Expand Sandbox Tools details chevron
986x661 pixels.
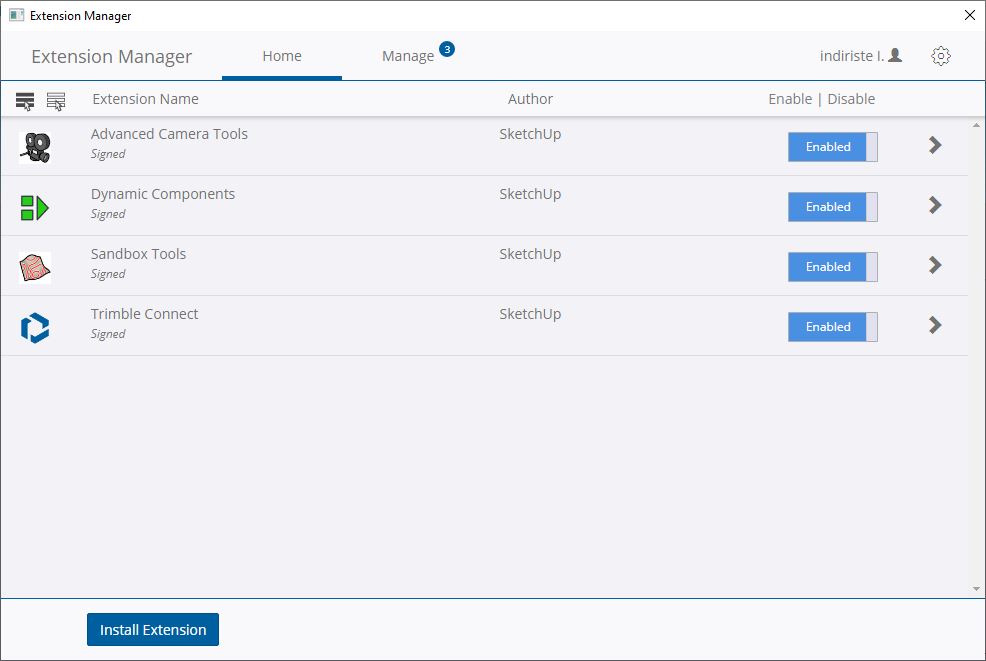pyautogui.click(x=935, y=265)
